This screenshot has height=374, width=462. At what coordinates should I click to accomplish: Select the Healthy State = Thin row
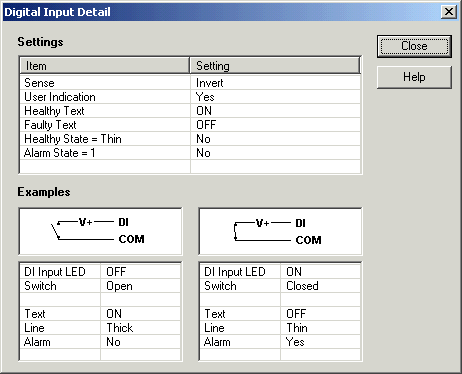190,139
